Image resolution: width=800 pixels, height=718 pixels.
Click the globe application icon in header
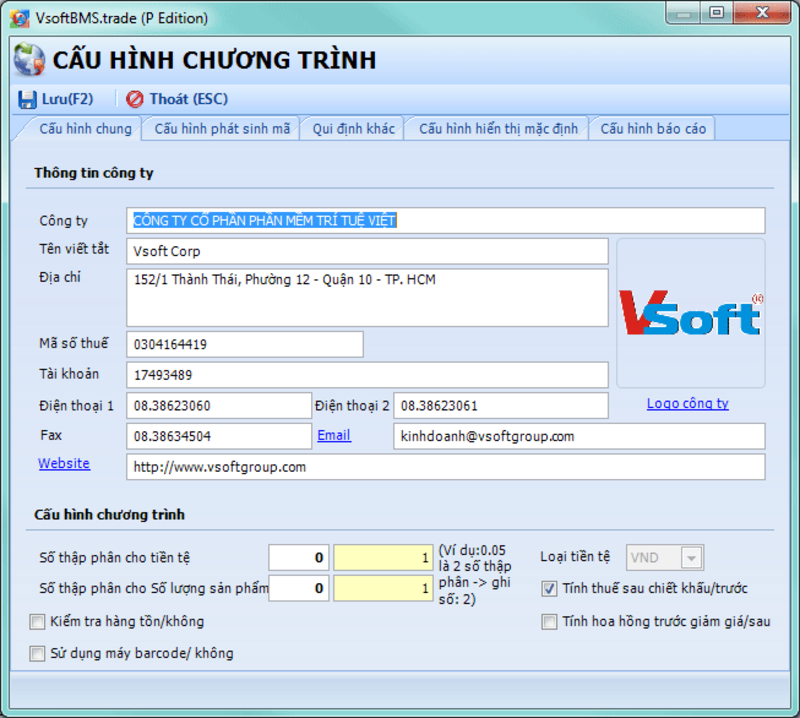(28, 60)
